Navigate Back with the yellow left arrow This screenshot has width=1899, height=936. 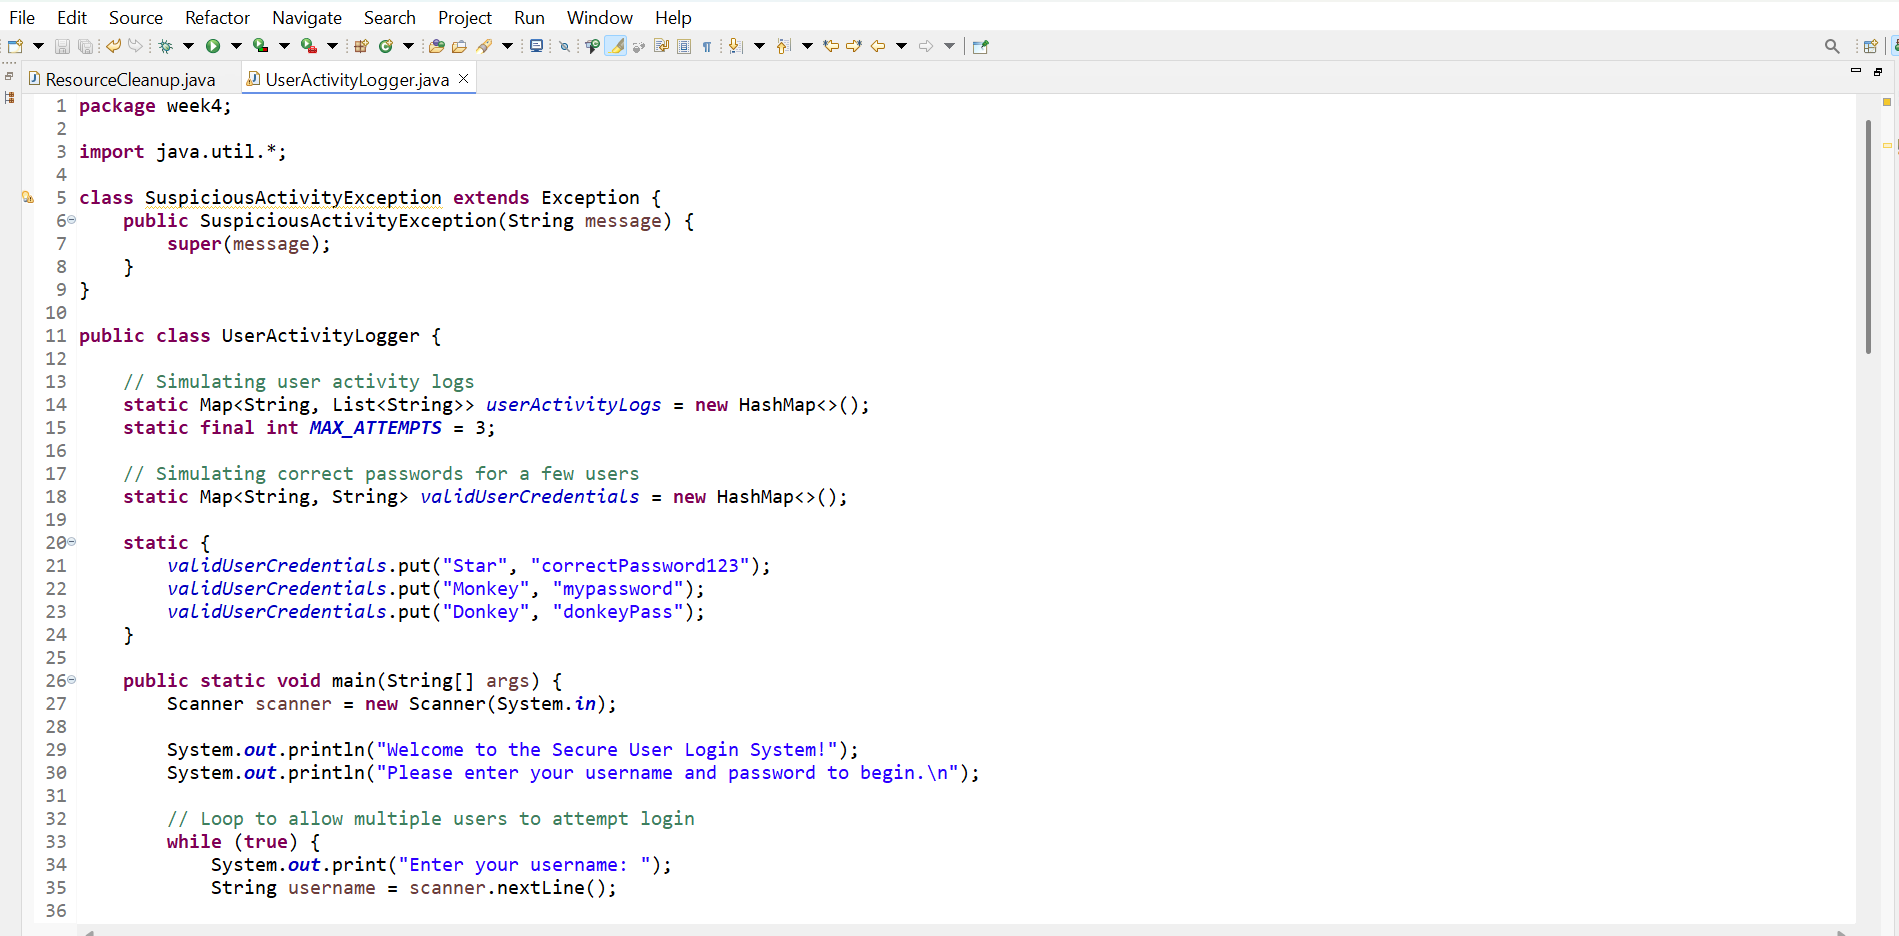[878, 46]
